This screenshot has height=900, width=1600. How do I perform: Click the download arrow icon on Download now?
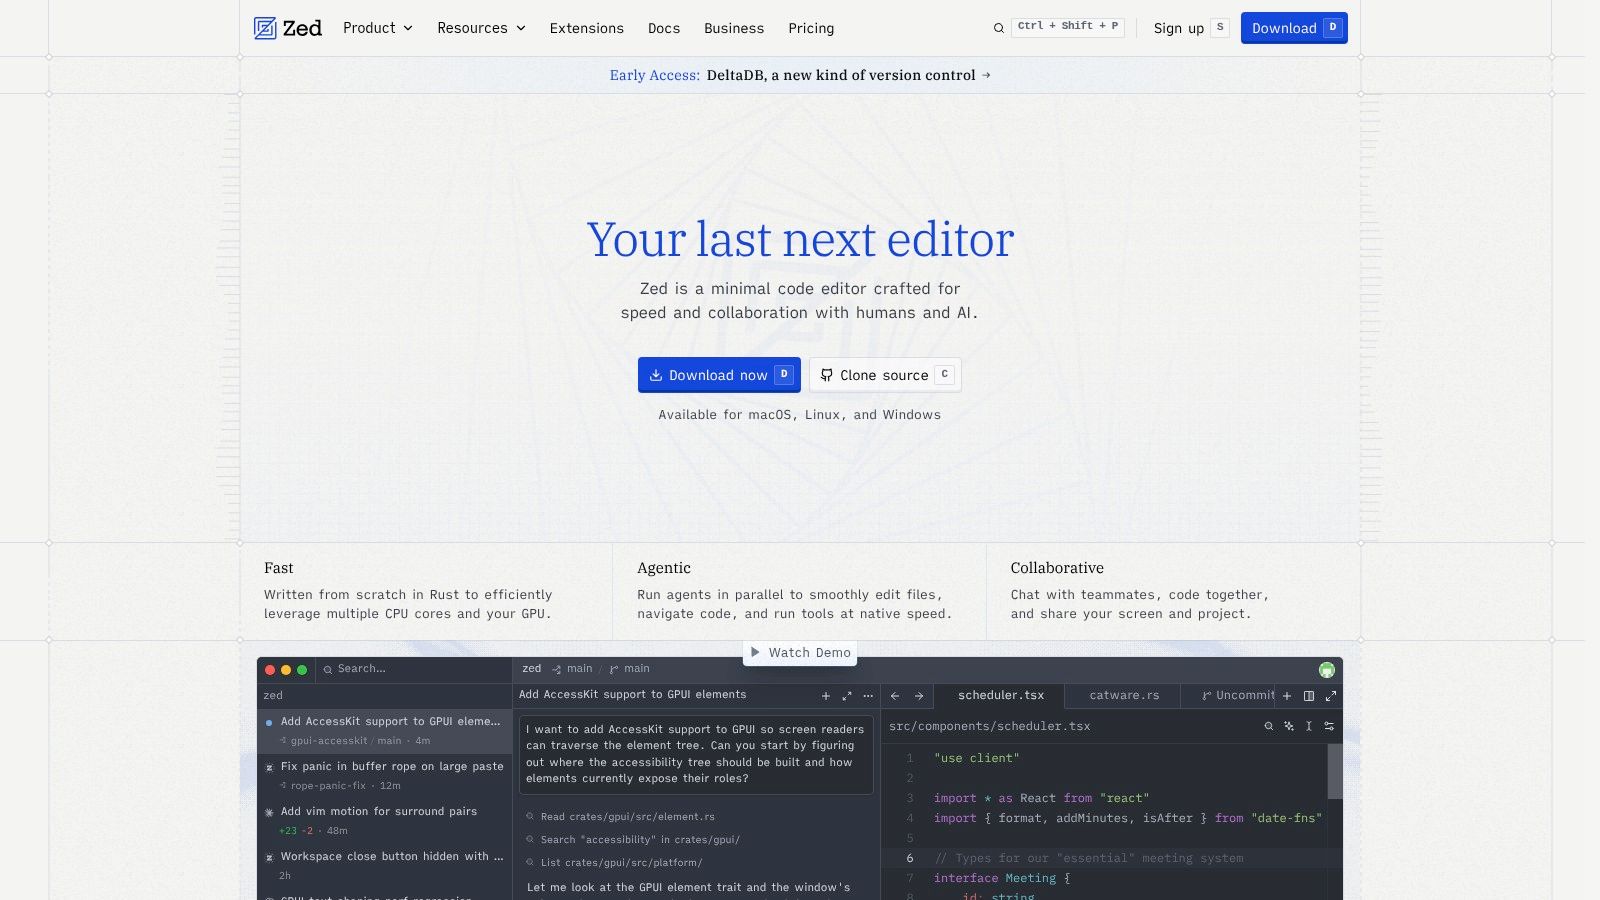[x=656, y=375]
